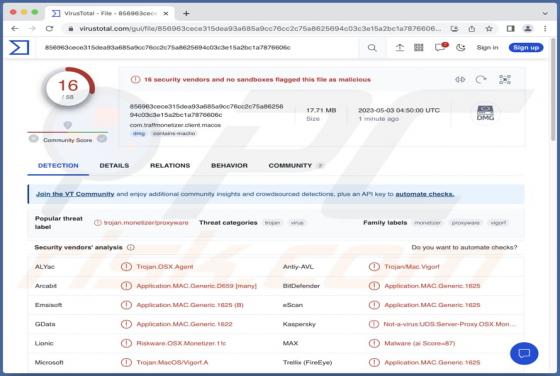This screenshot has width=560, height=376.
Task: Click the page vertical scrollbar
Action: coord(553,90)
